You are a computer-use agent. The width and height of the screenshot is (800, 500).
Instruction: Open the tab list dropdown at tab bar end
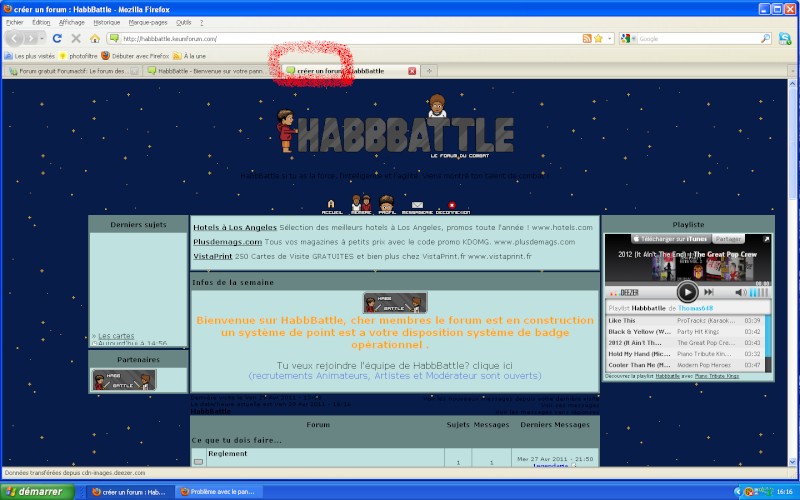792,71
